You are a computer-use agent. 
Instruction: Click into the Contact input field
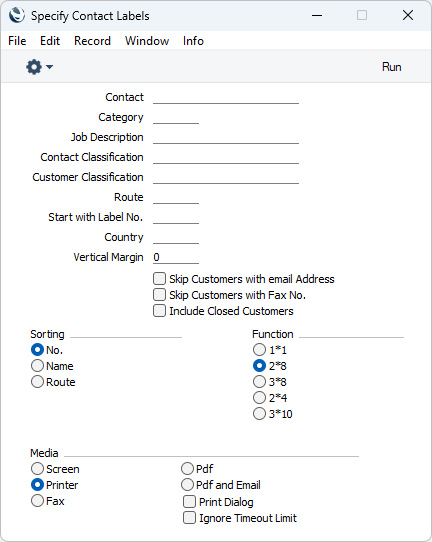(x=226, y=97)
